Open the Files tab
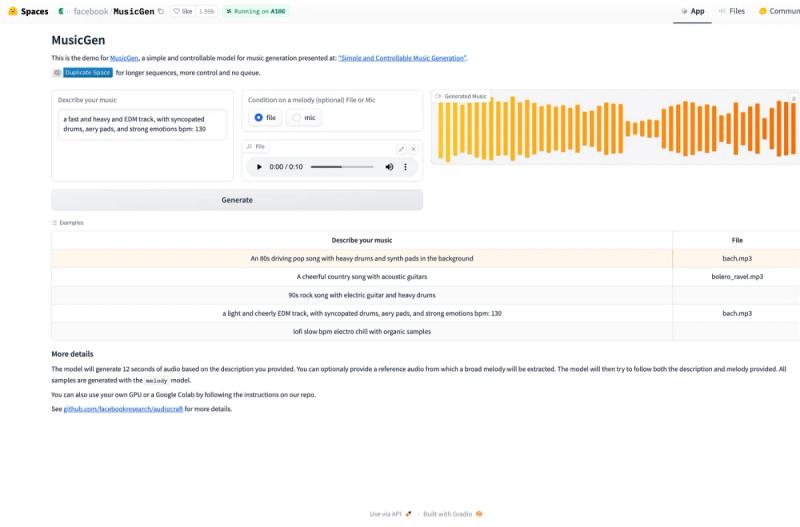The width and height of the screenshot is (800, 527). (x=732, y=11)
